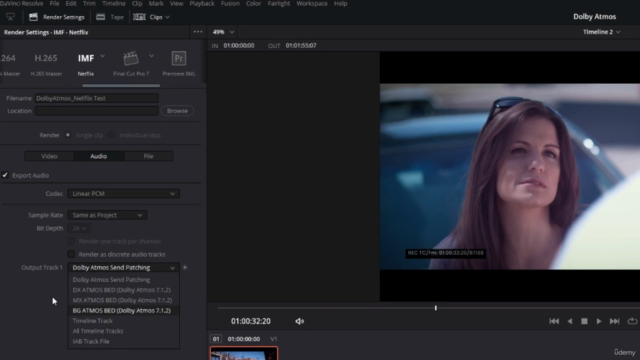Stop playback button

584,321
